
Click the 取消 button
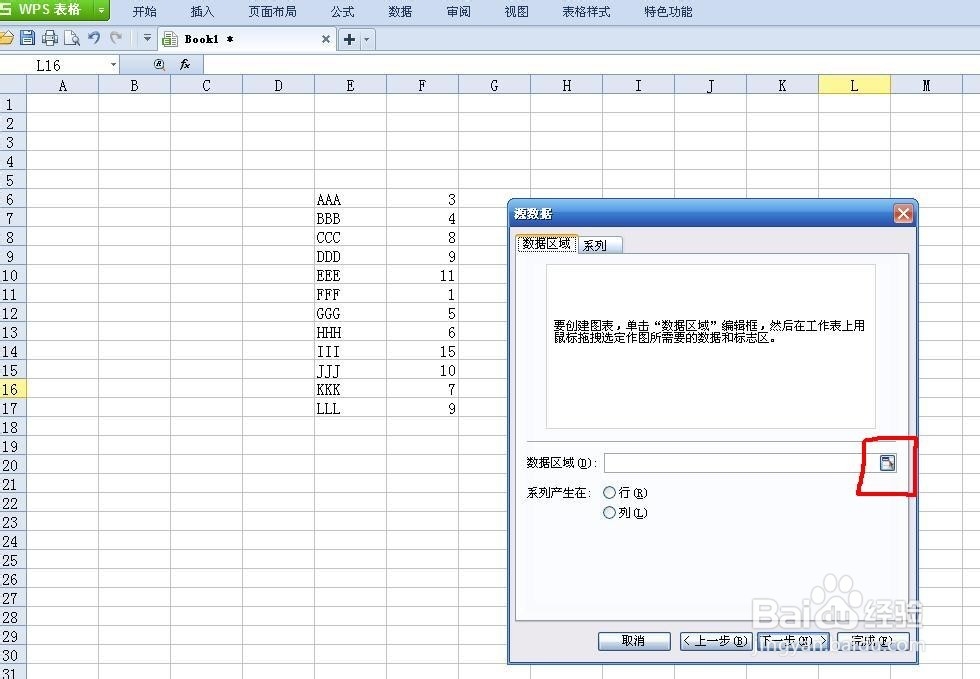(x=634, y=641)
